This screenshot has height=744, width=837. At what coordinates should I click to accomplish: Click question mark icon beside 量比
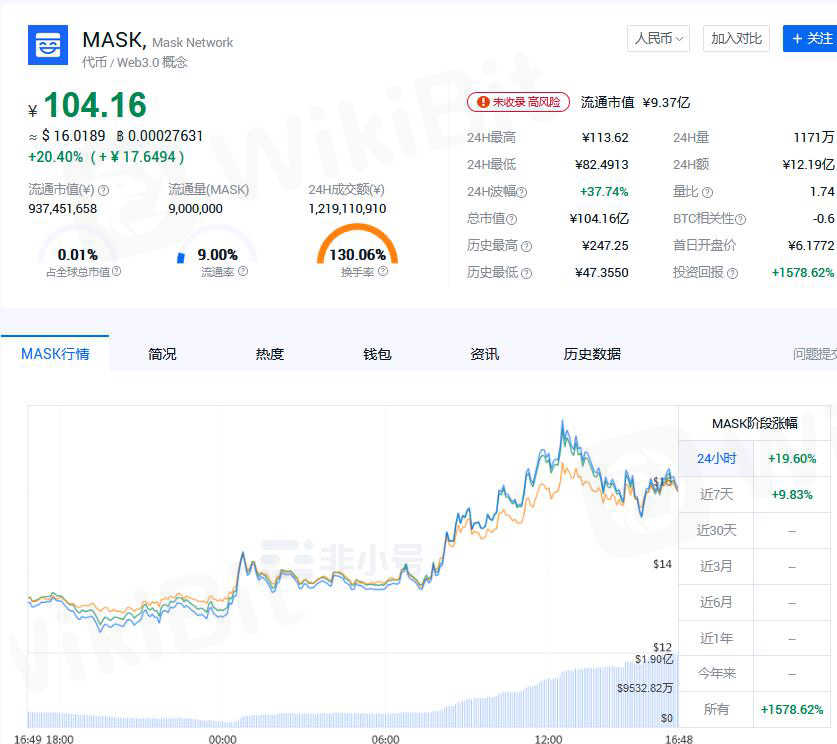(x=708, y=192)
